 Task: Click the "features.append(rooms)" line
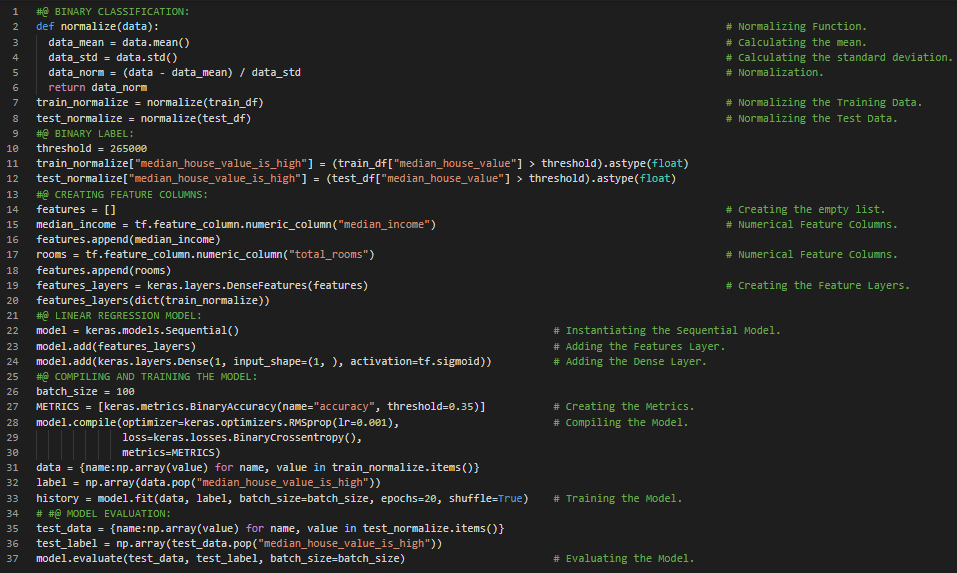(104, 270)
